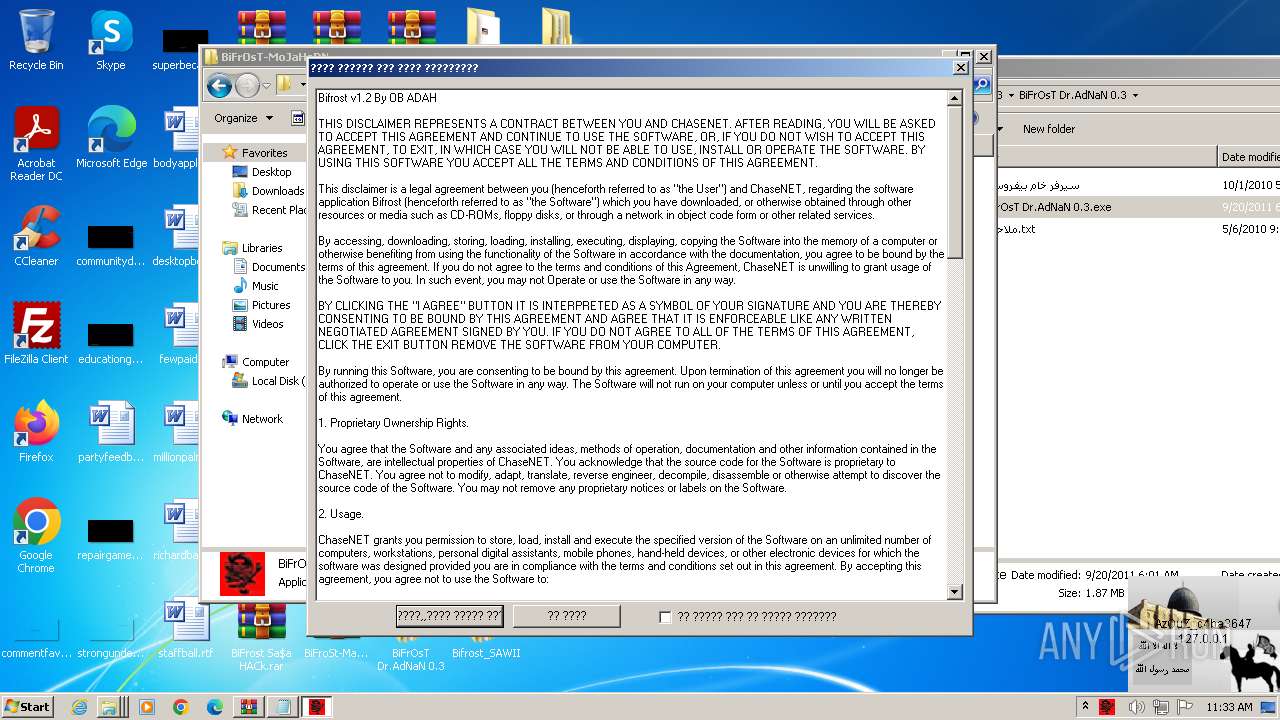Select Downloads in navigation pane
The height and width of the screenshot is (720, 1280).
pos(277,191)
